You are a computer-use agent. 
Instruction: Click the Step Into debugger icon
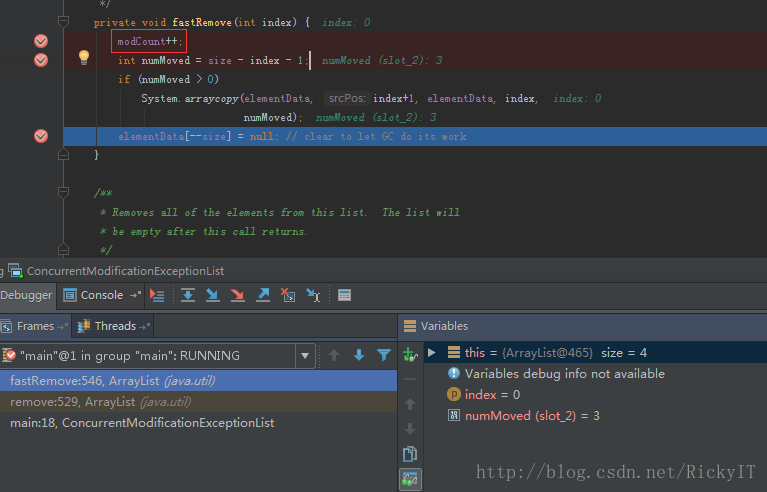213,295
